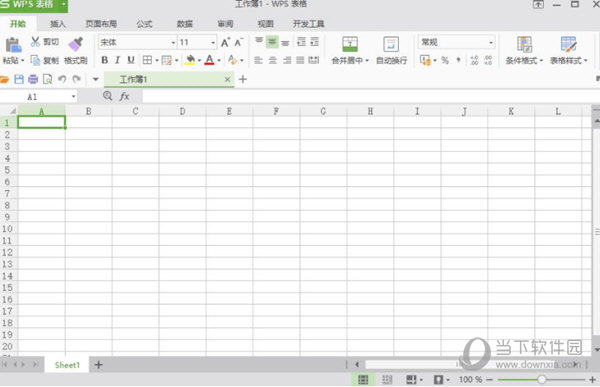
Task: Click the print icon in quick access
Action: (33, 79)
